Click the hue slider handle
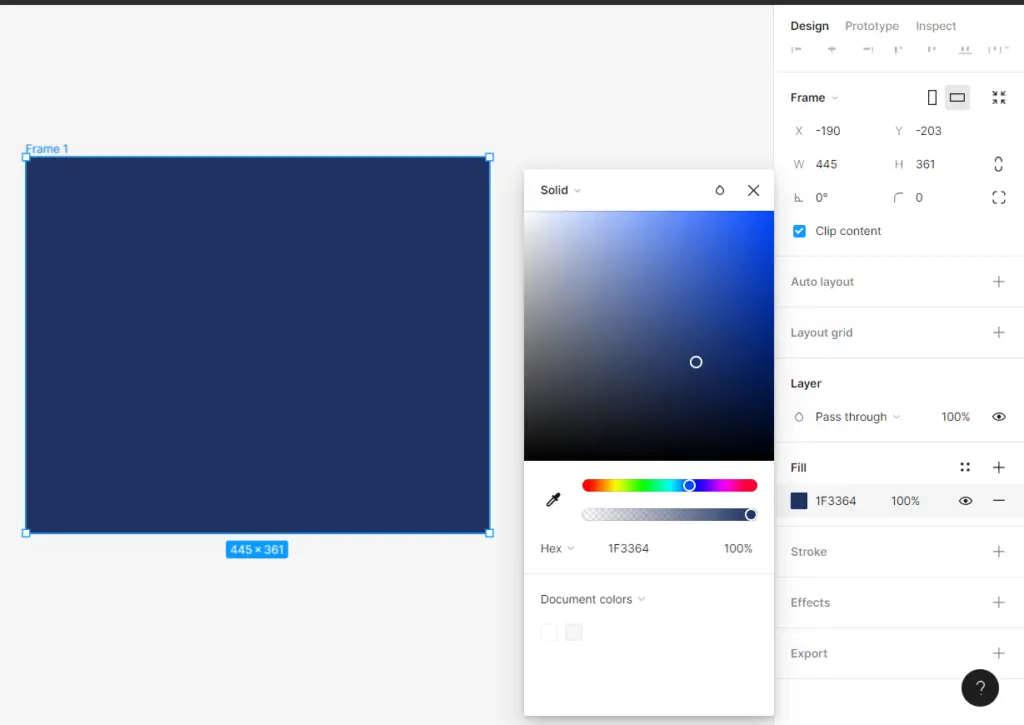The image size is (1024, 725). coord(689,486)
